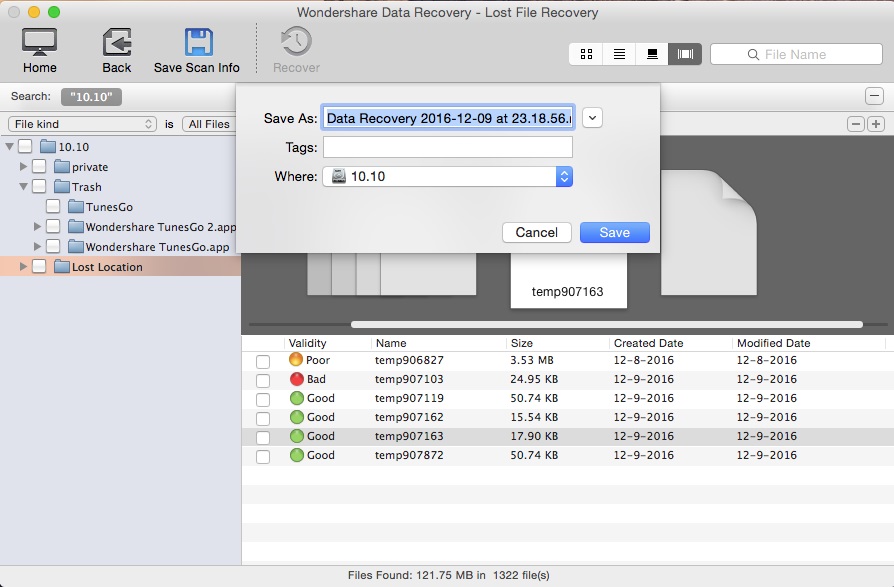894x587 pixels.
Task: Click the search magnifier icon
Action: point(753,55)
